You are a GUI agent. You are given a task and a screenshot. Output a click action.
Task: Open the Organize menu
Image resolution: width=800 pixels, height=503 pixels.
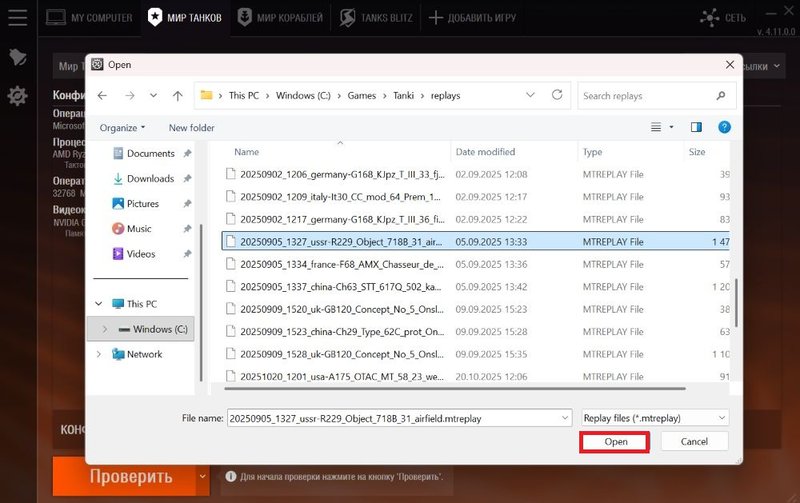(122, 128)
